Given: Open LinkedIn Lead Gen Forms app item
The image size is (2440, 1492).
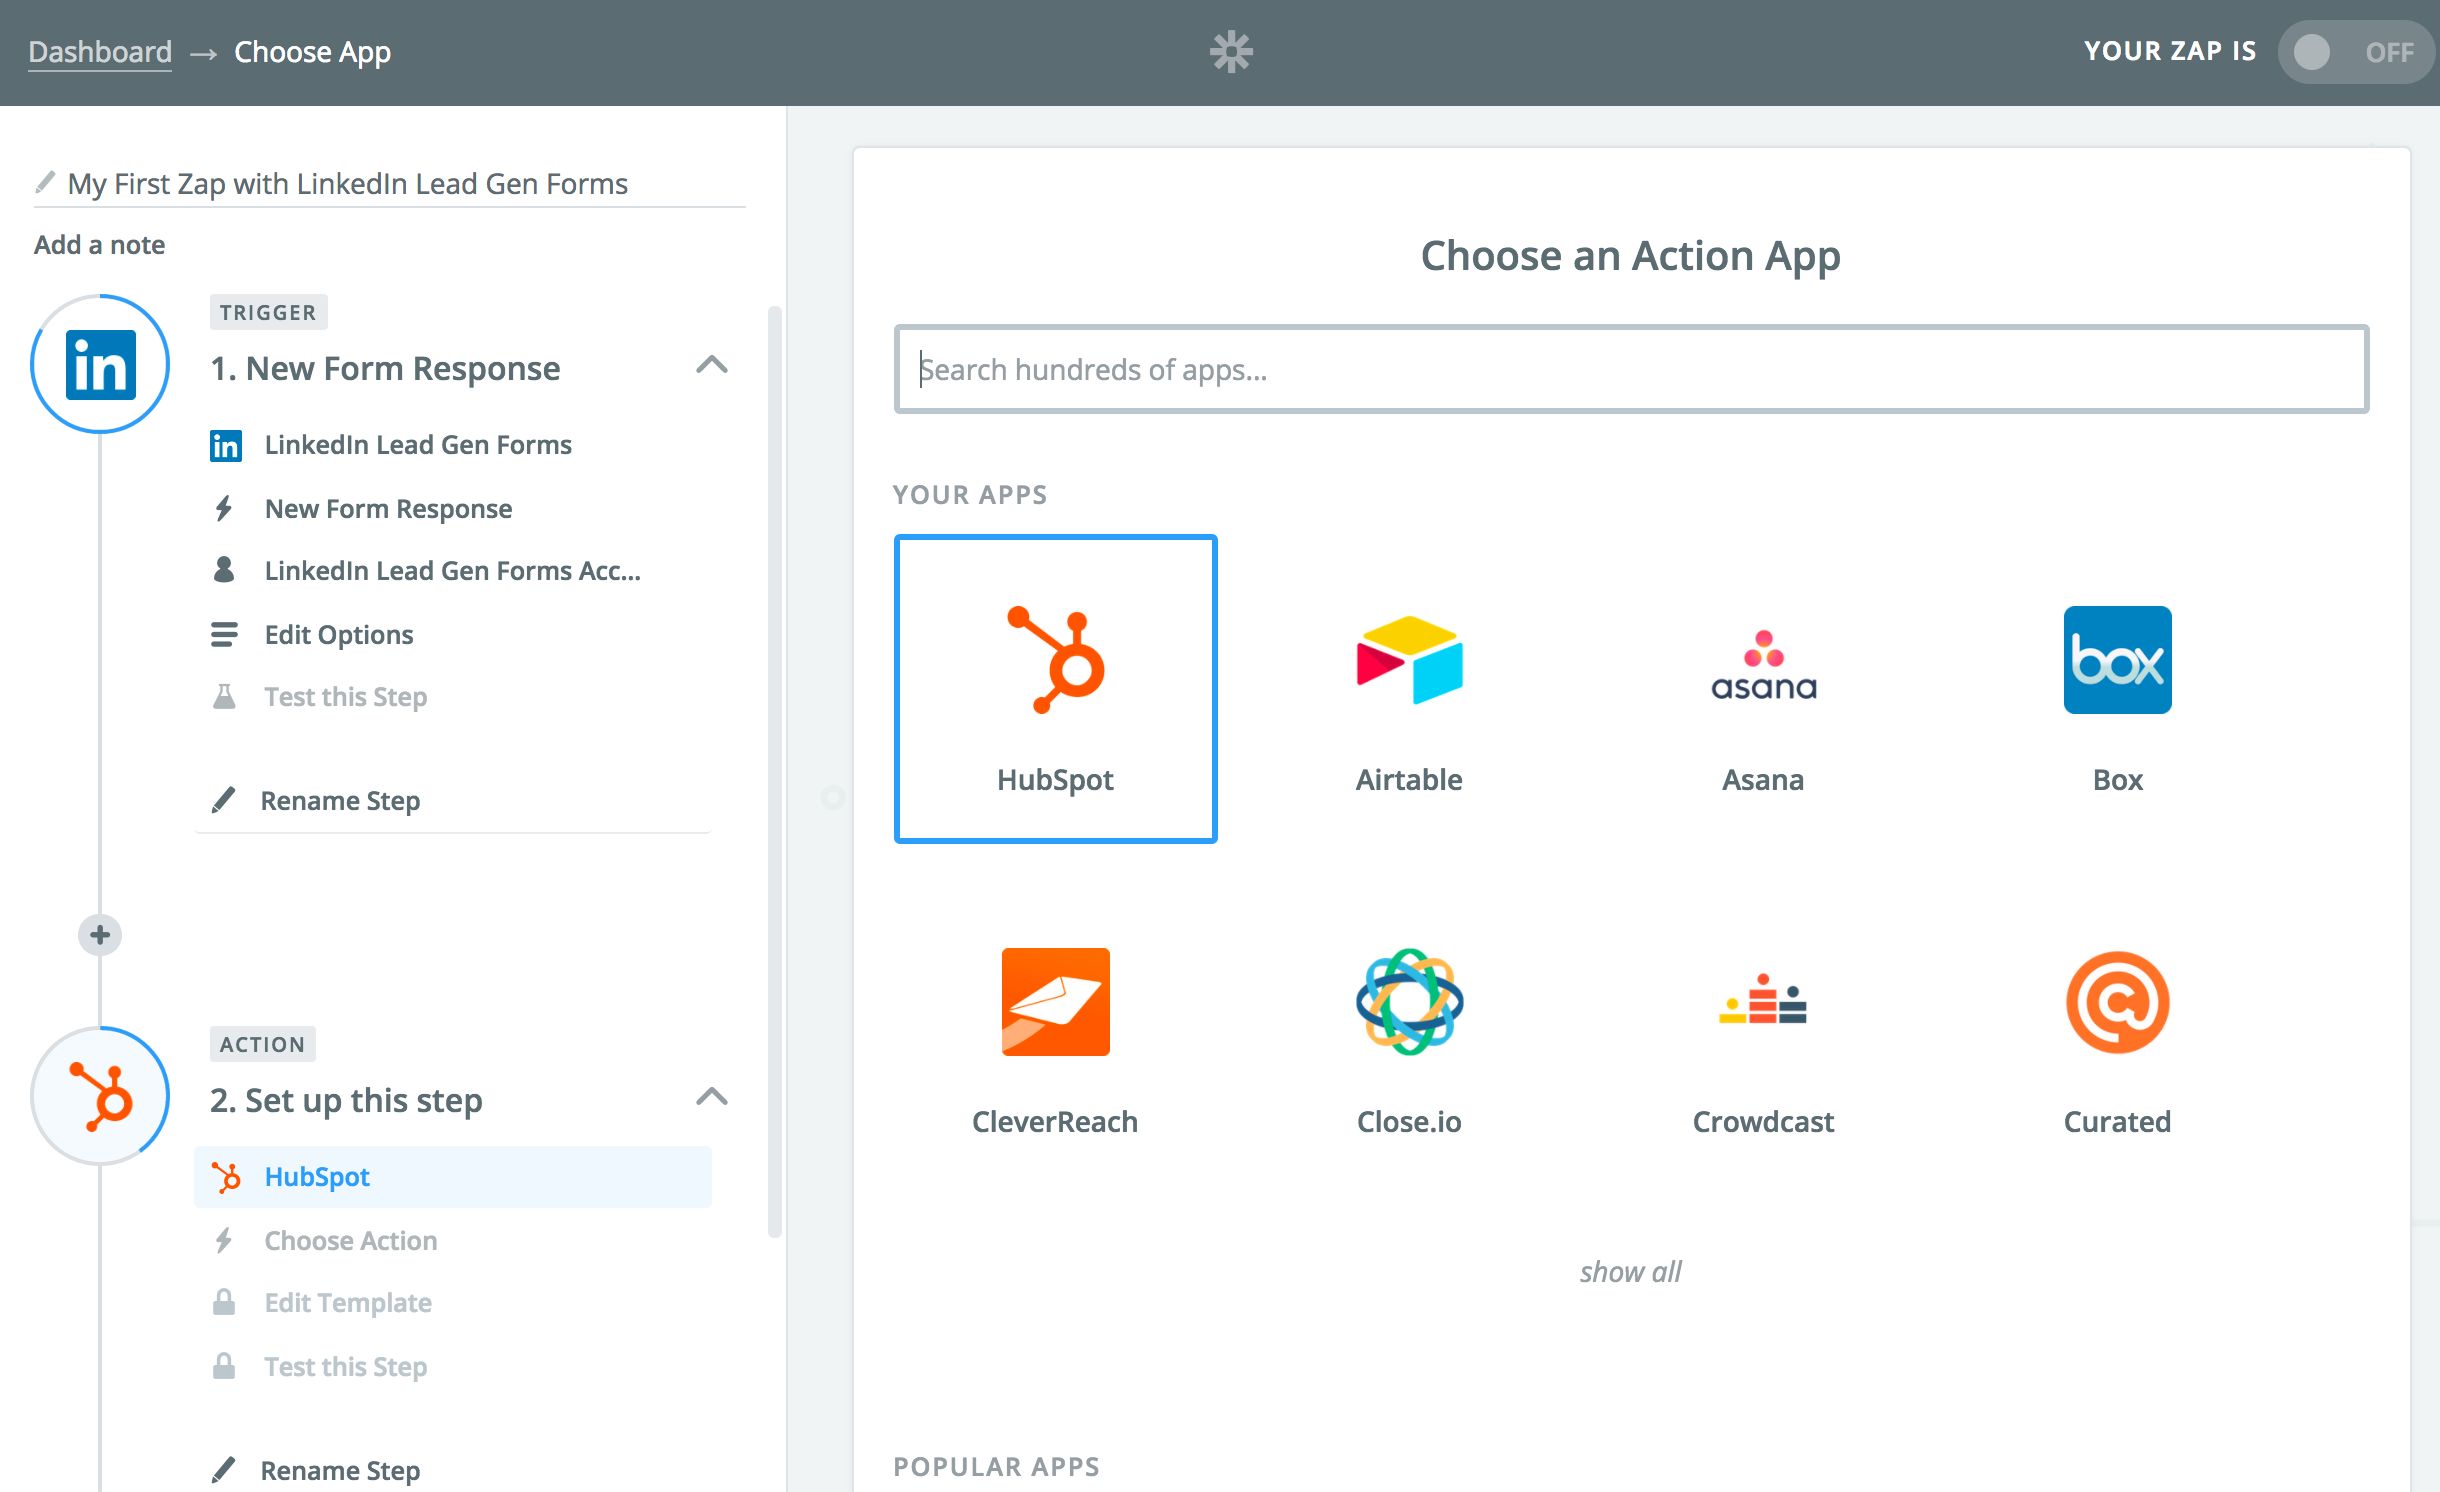Looking at the screenshot, I should pos(417,445).
